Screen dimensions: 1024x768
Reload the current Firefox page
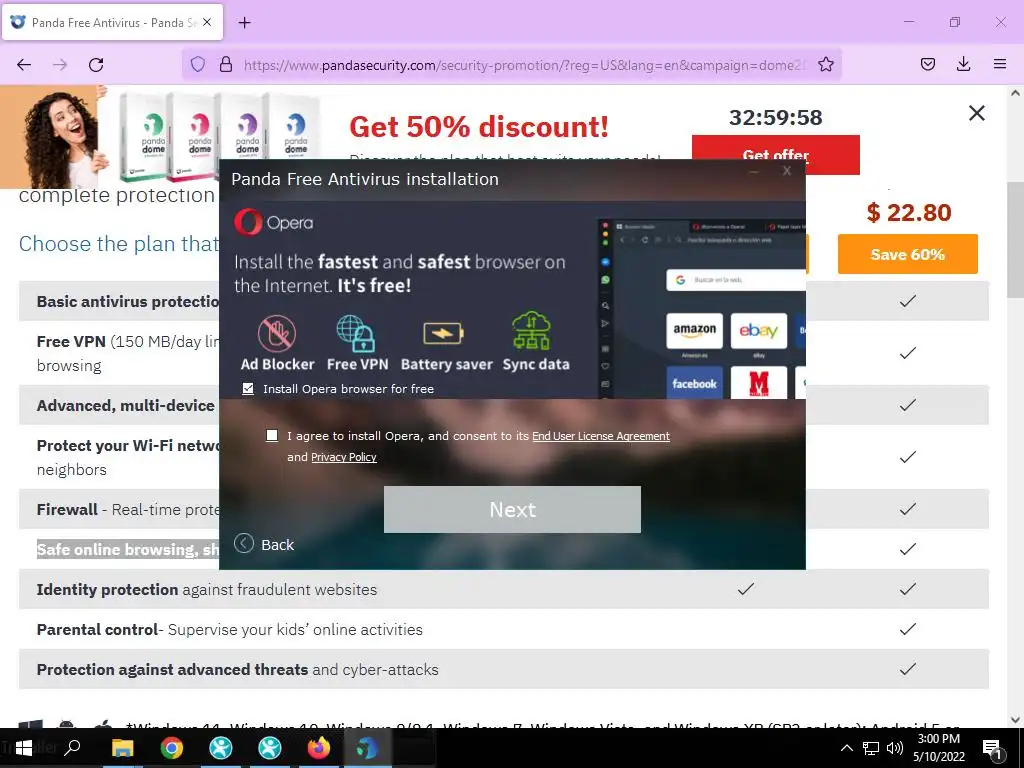96,65
